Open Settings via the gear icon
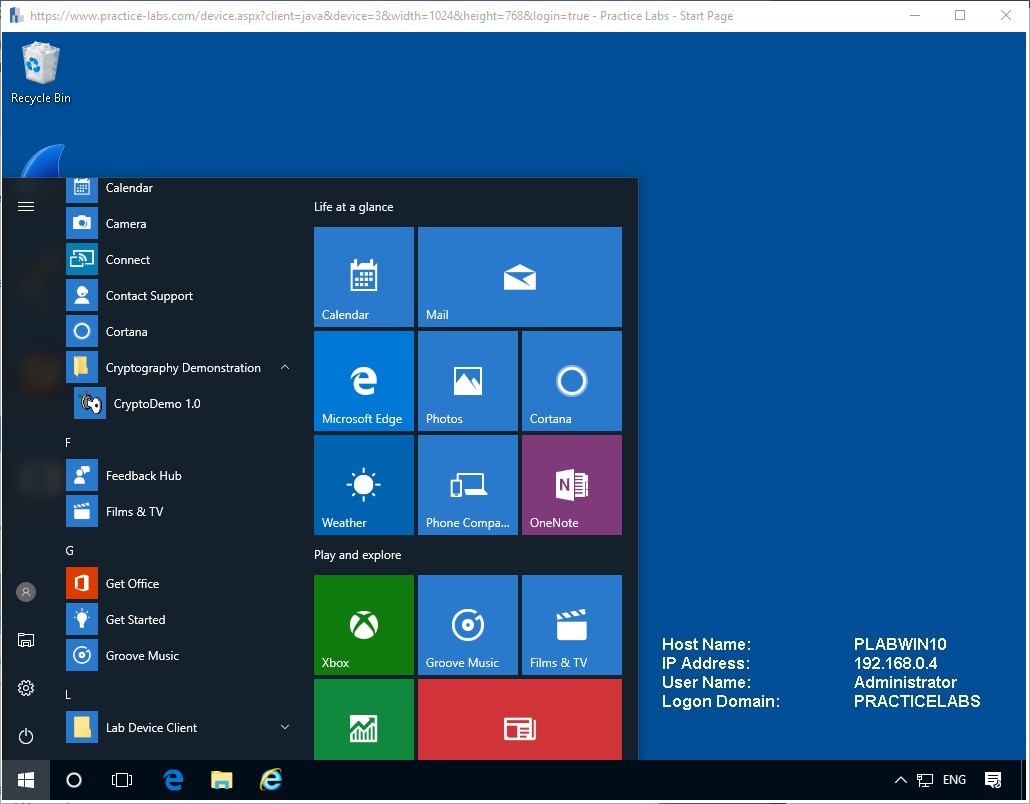 pos(25,688)
